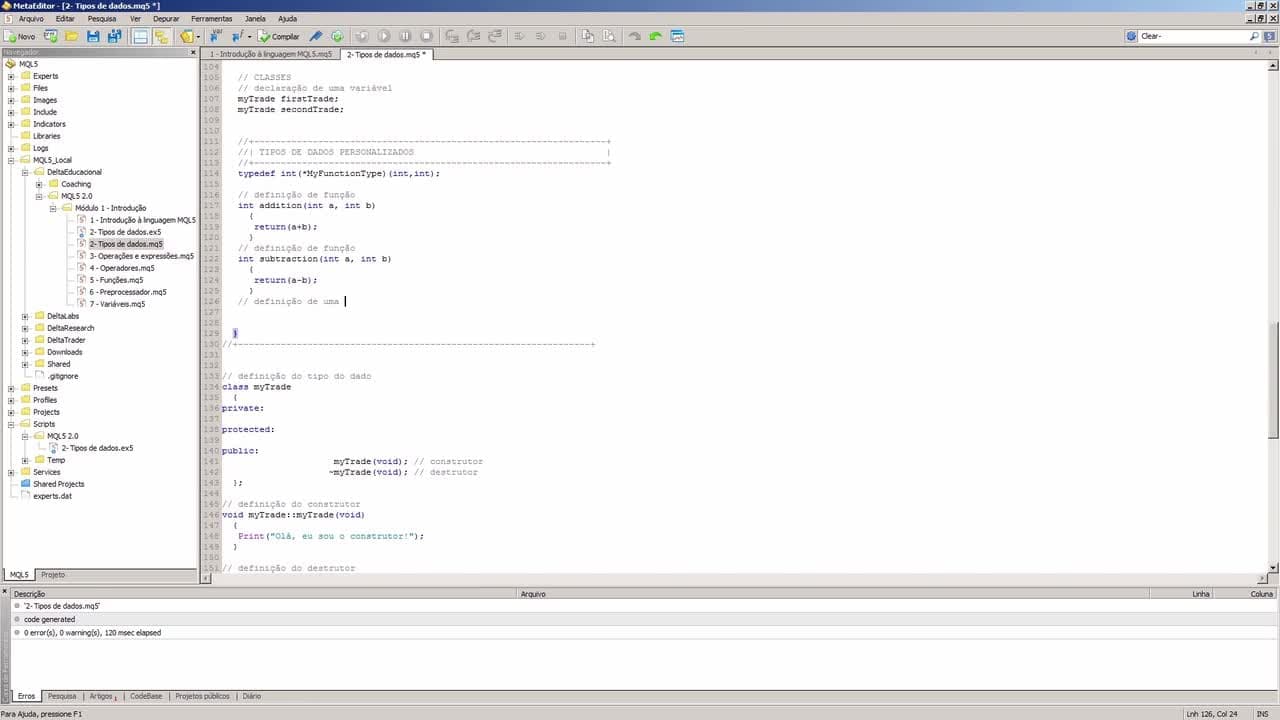Click the step out icon
Image resolution: width=1280 pixels, height=720 pixels.
[494, 36]
